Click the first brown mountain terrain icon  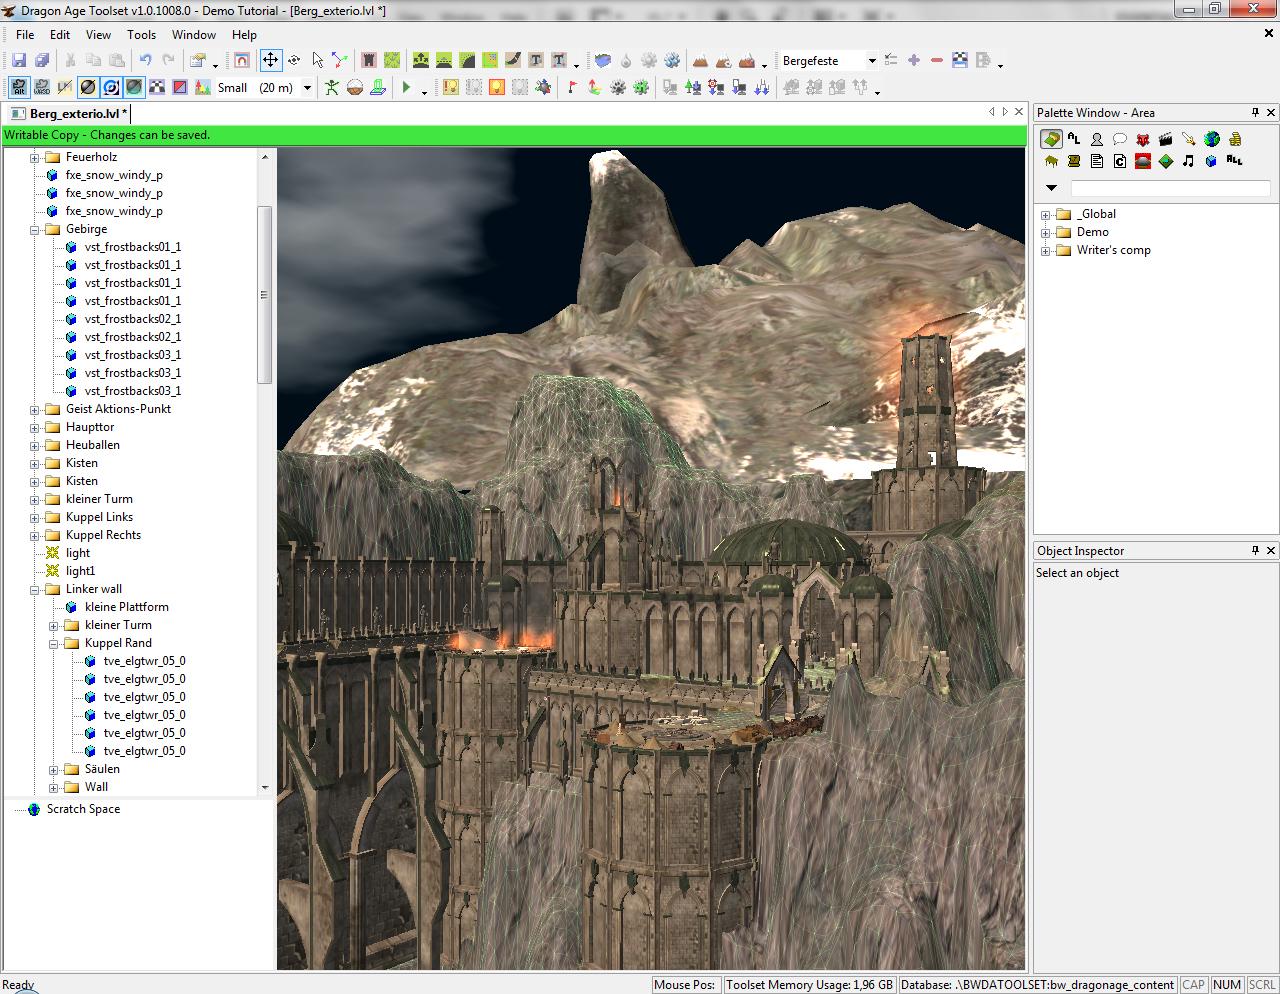pyautogui.click(x=700, y=61)
